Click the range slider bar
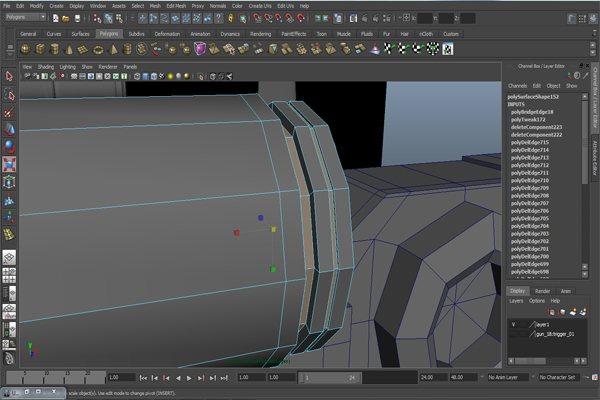 click(x=331, y=378)
